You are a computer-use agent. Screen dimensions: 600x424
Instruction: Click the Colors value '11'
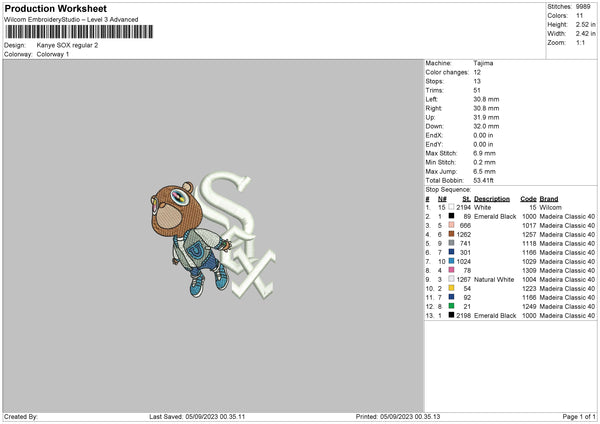(579, 16)
